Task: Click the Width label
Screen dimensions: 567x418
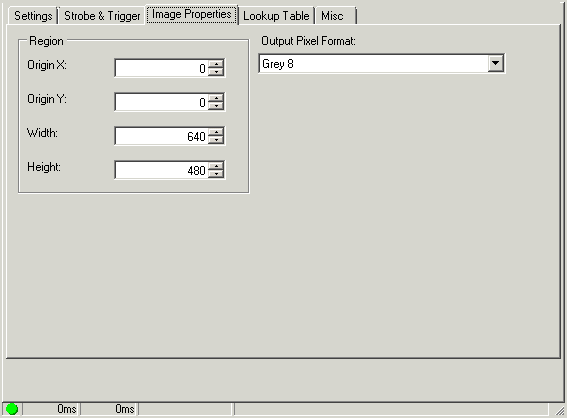Action: pyautogui.click(x=42, y=133)
